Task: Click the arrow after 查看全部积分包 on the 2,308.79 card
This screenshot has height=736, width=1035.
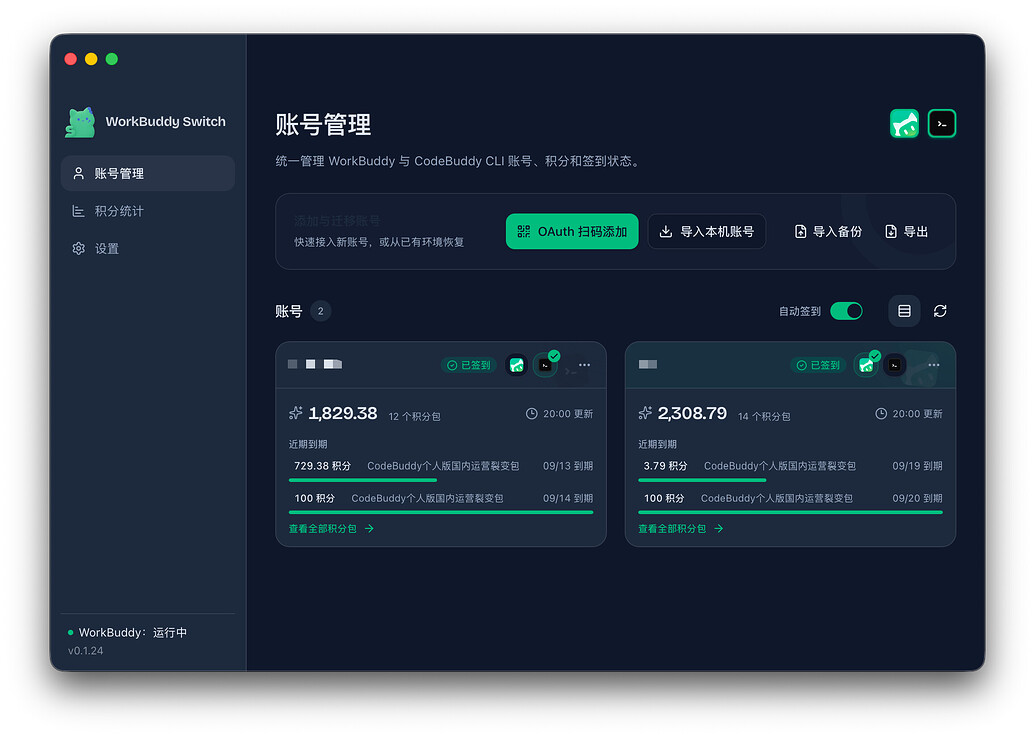Action: coord(718,529)
